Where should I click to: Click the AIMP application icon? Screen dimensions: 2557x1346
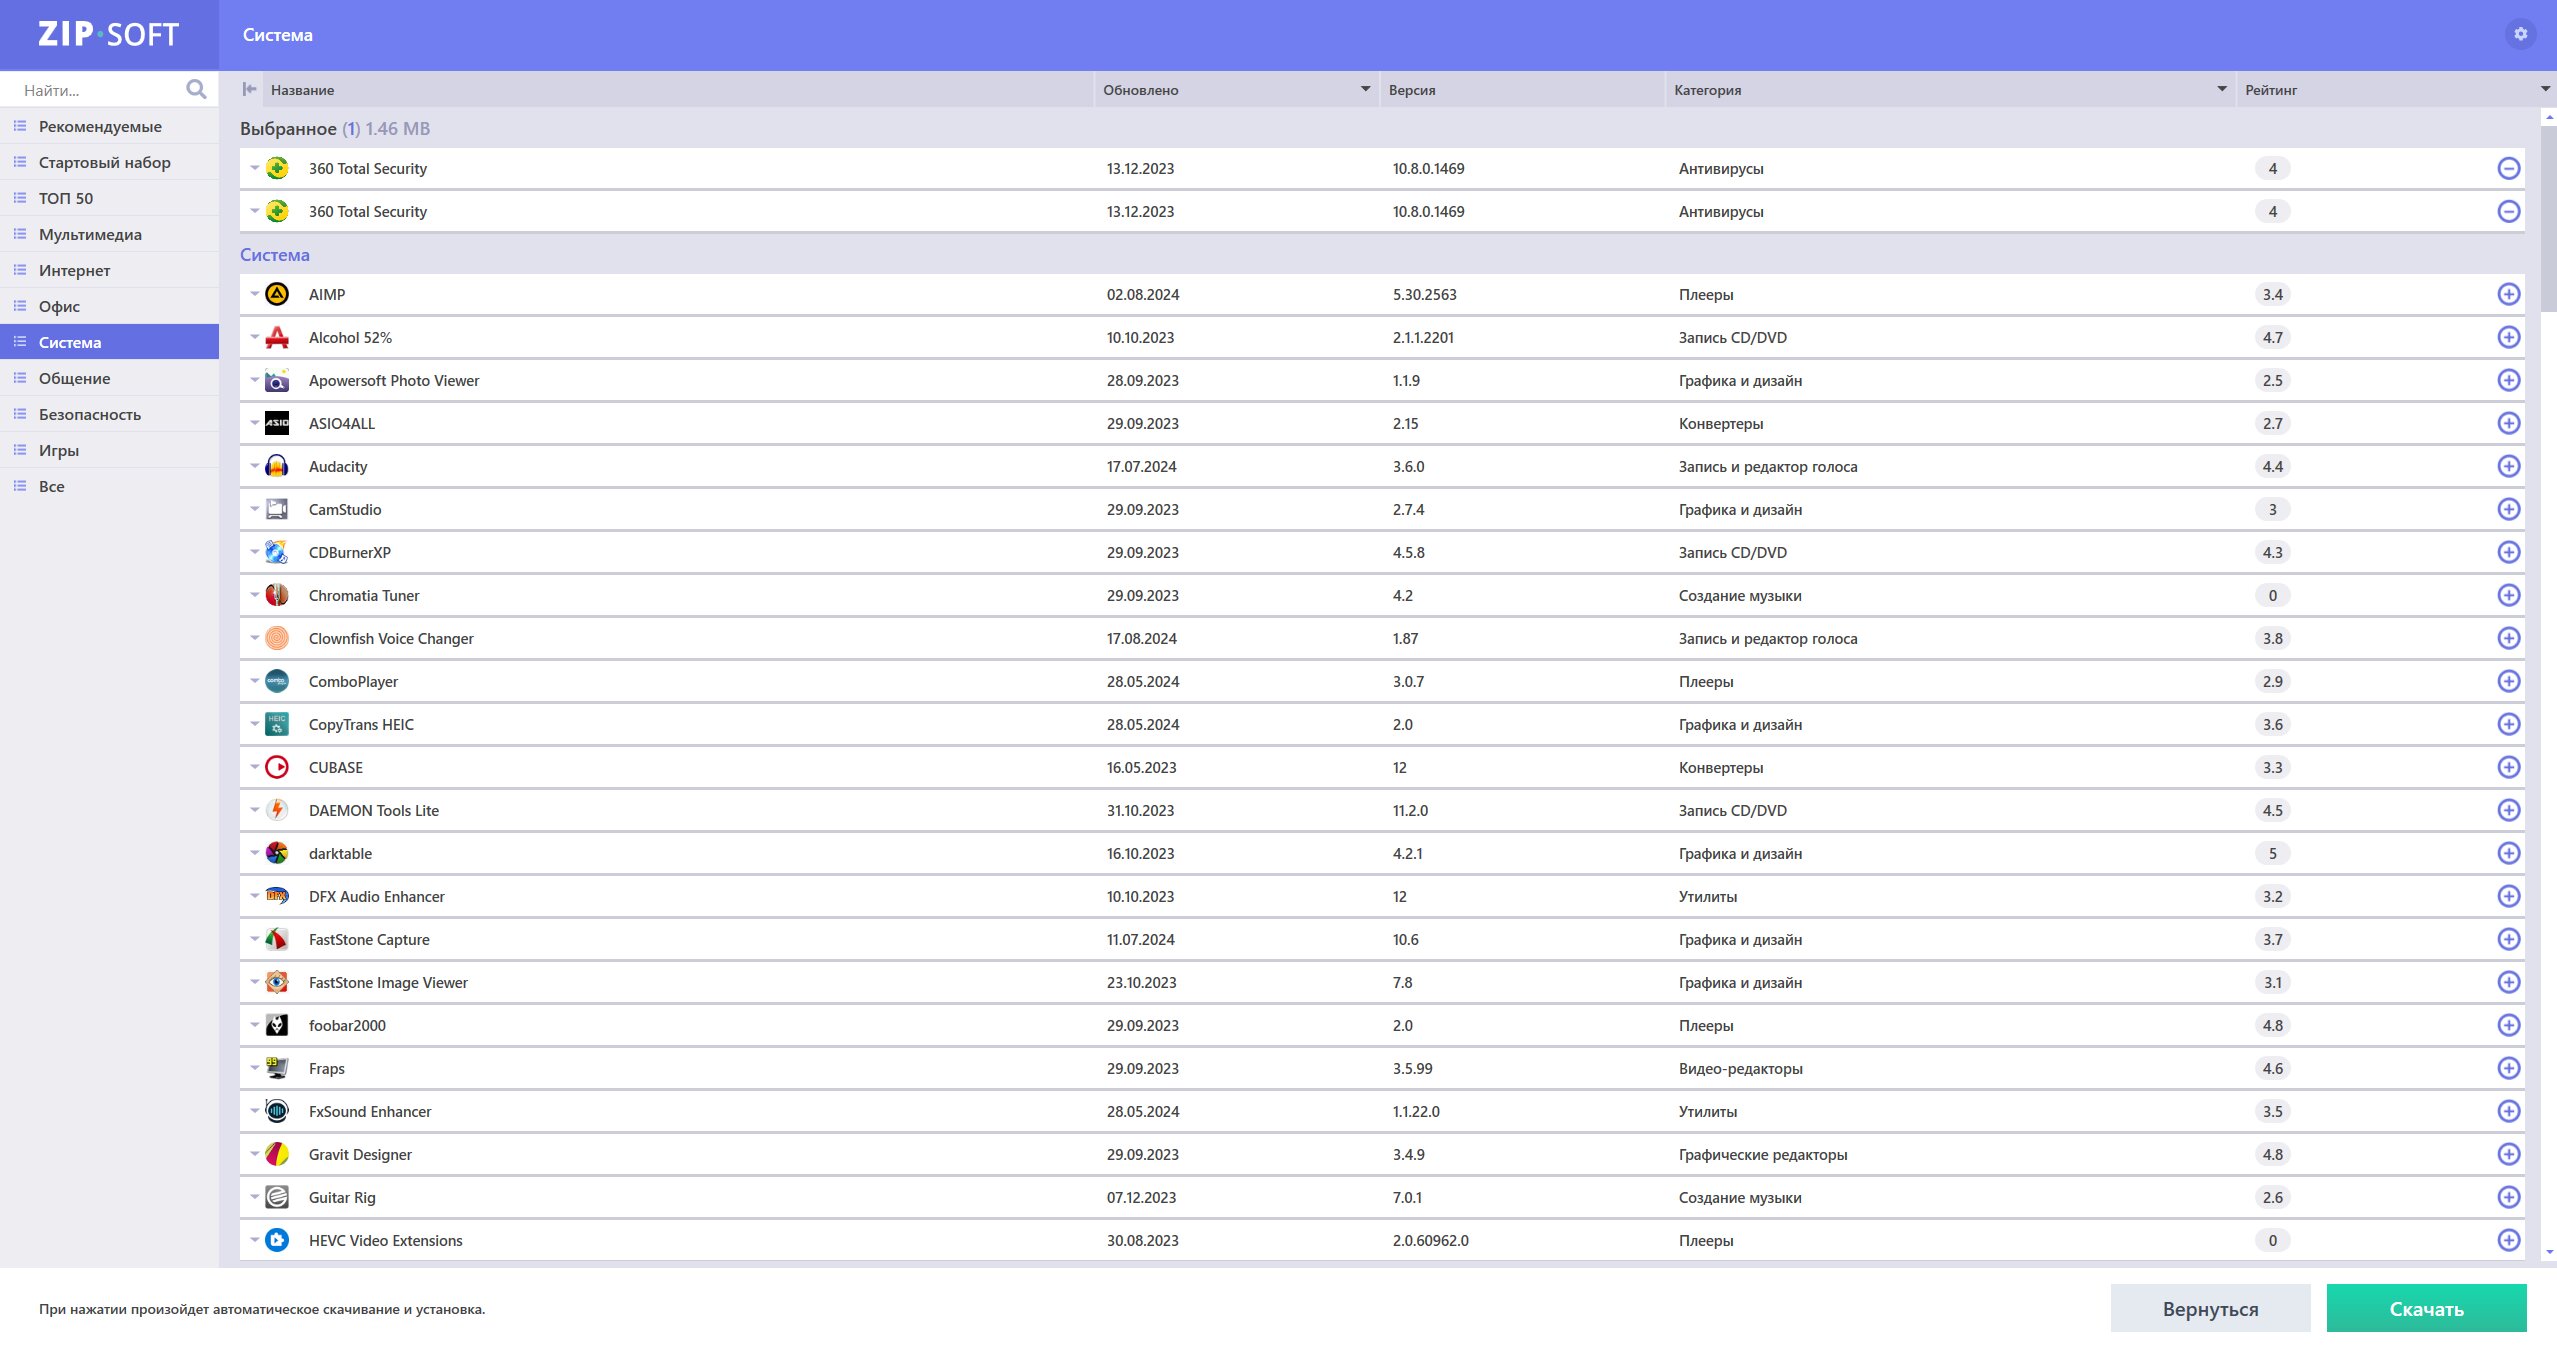point(277,294)
